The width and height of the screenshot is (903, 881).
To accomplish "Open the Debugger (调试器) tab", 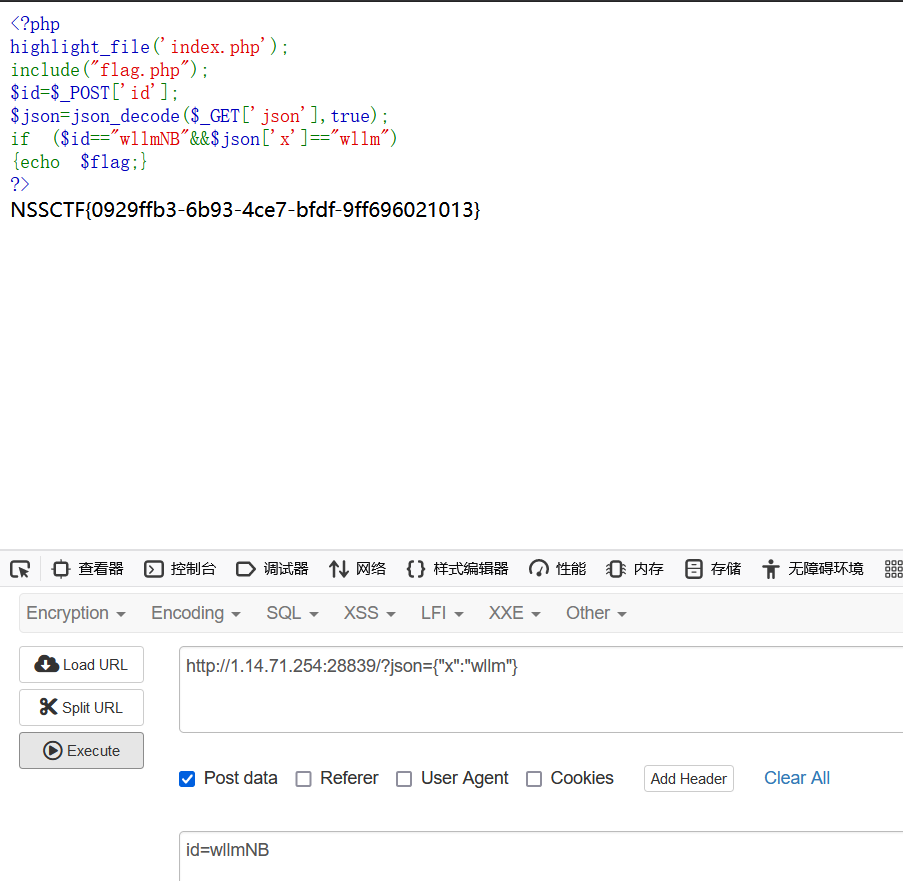I will tap(272, 569).
